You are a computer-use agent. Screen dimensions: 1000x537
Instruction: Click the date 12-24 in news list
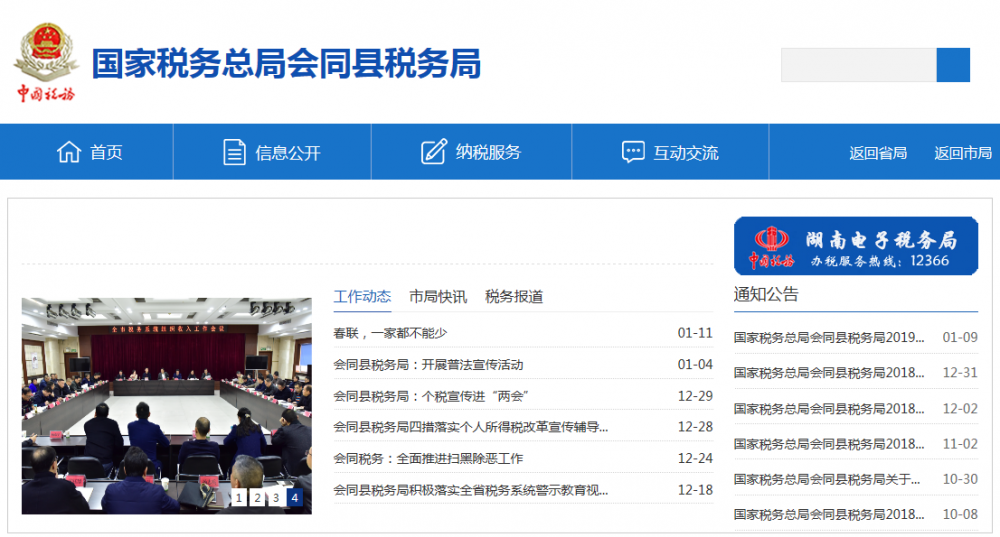[695, 459]
